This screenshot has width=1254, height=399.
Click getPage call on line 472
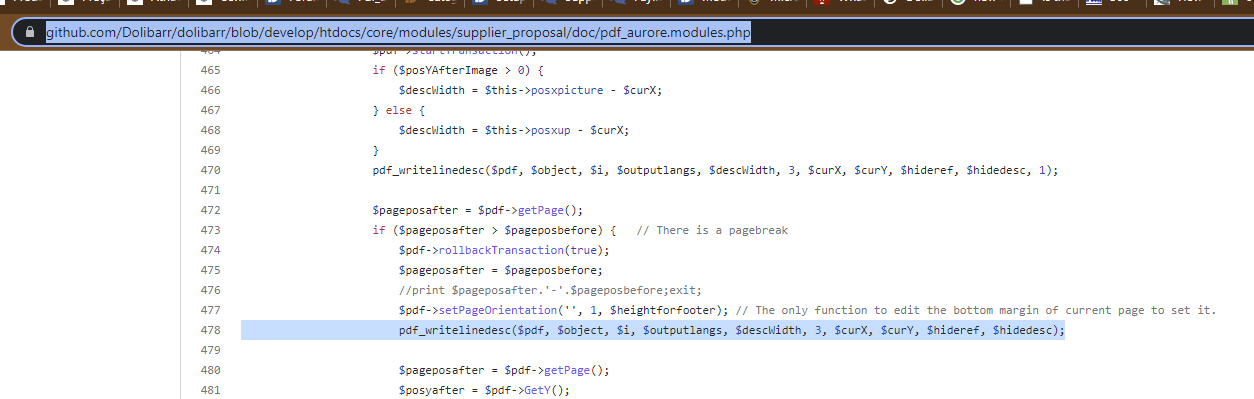coord(541,210)
